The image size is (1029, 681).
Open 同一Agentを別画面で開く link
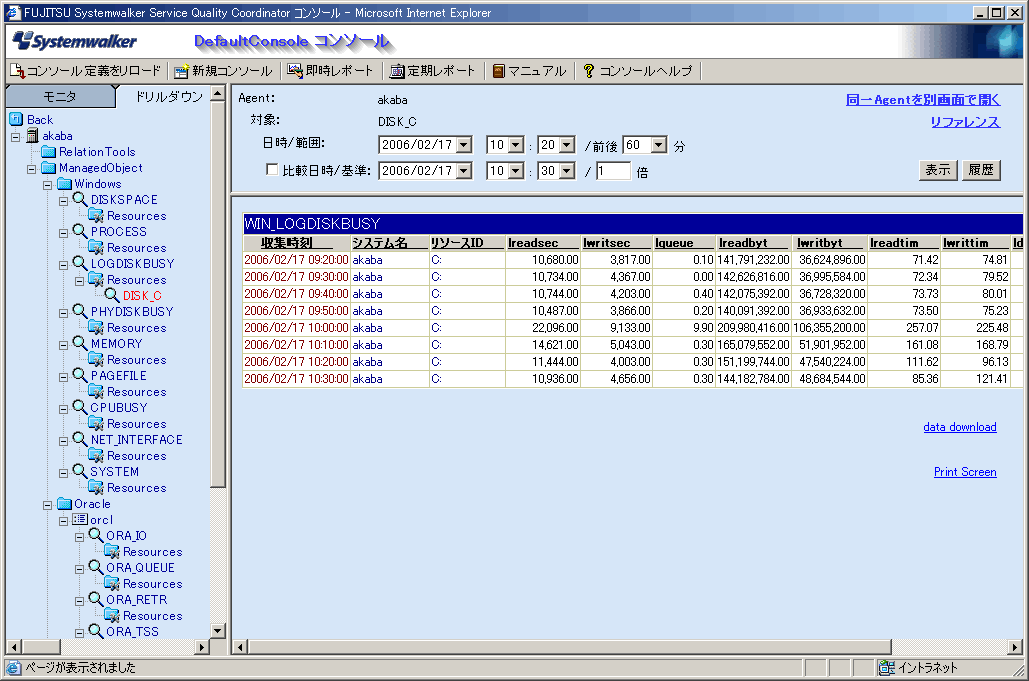coord(923,100)
